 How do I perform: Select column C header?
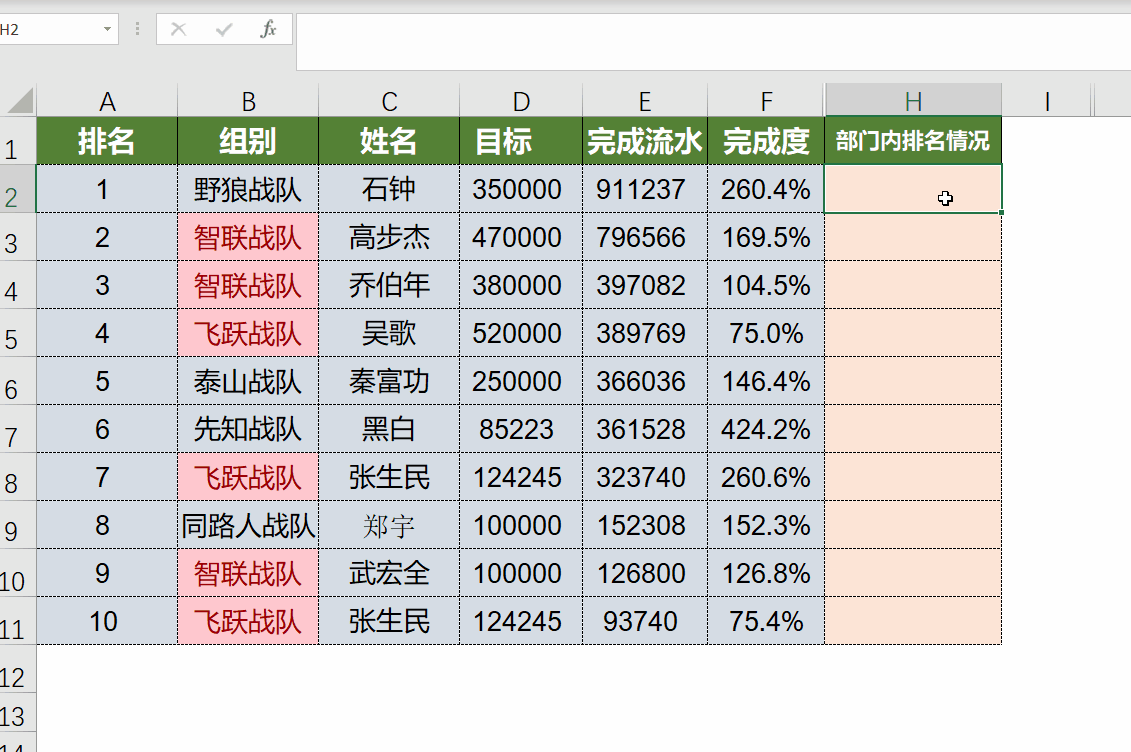tap(389, 101)
